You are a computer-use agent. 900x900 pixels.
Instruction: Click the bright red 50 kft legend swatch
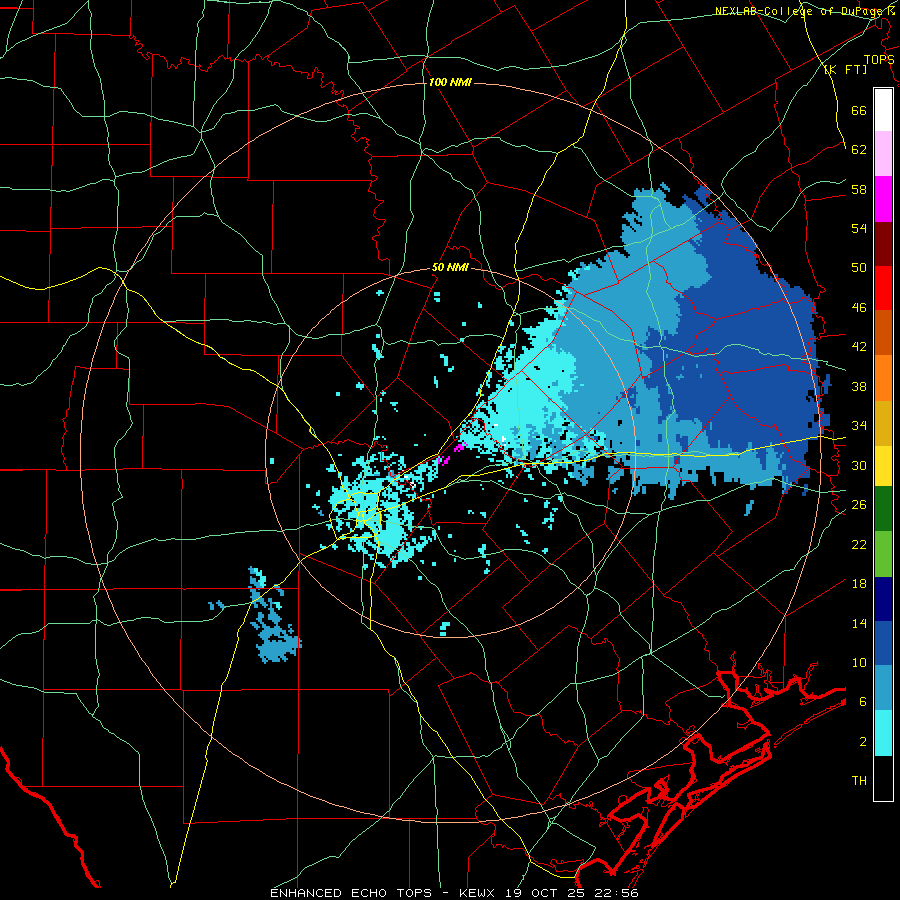[x=883, y=288]
